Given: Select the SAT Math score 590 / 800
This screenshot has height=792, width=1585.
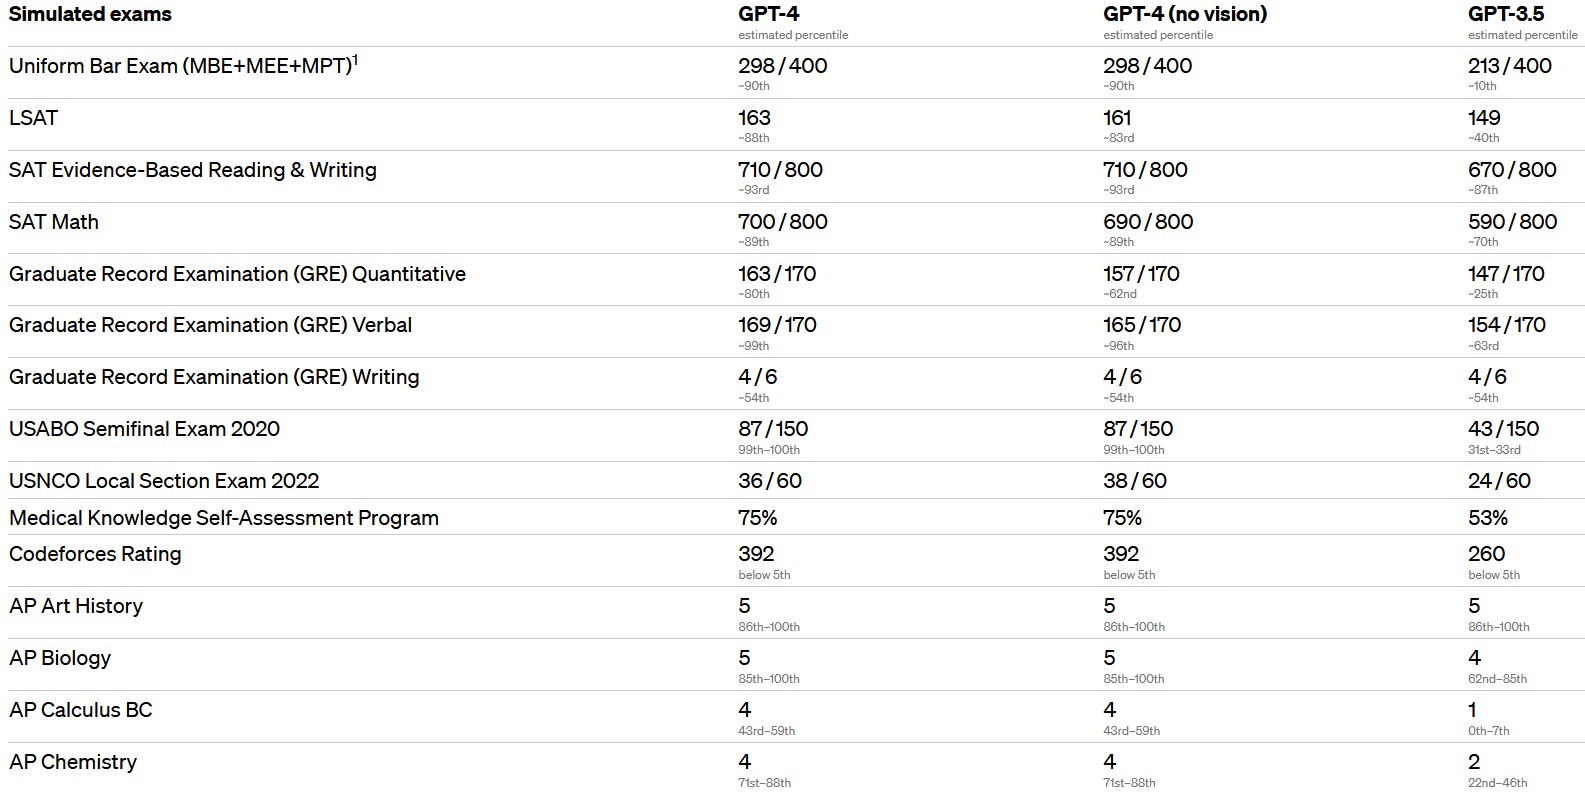Looking at the screenshot, I should coord(1512,222).
